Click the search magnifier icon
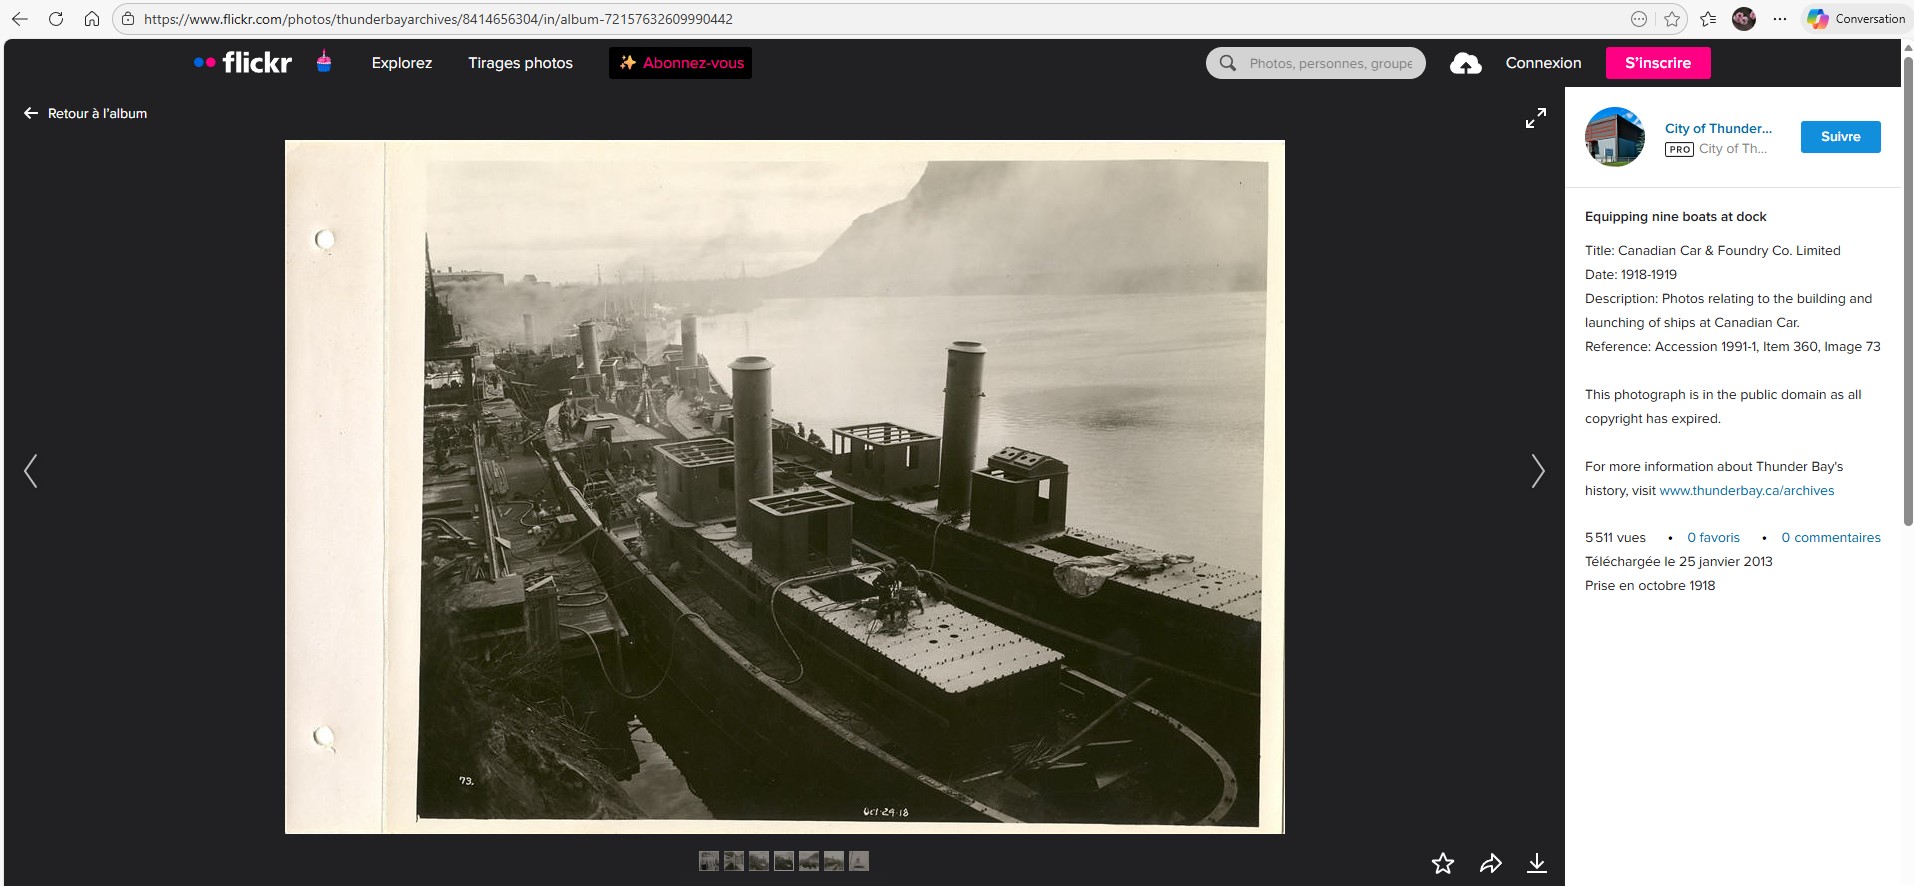The height and width of the screenshot is (886, 1914). [x=1227, y=63]
